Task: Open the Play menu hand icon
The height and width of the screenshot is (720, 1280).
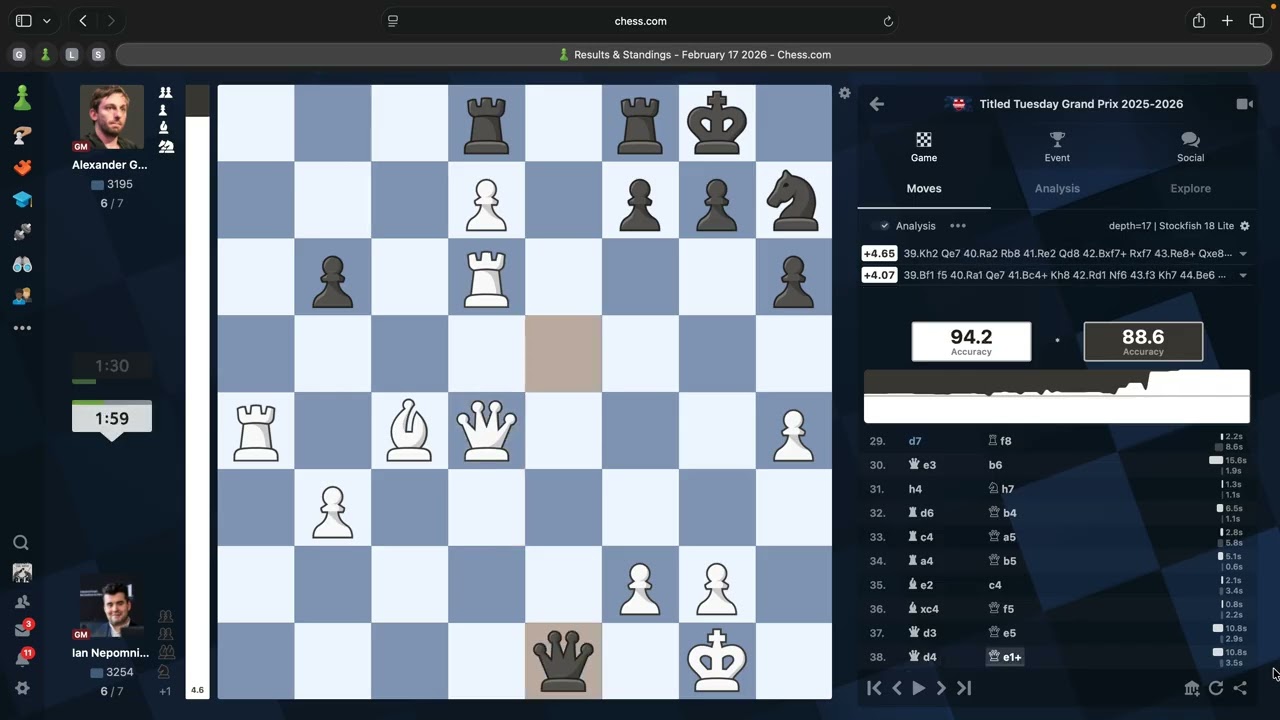Action: 22,135
